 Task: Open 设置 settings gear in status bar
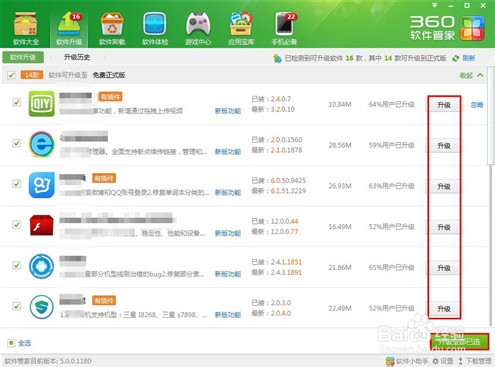point(443,361)
